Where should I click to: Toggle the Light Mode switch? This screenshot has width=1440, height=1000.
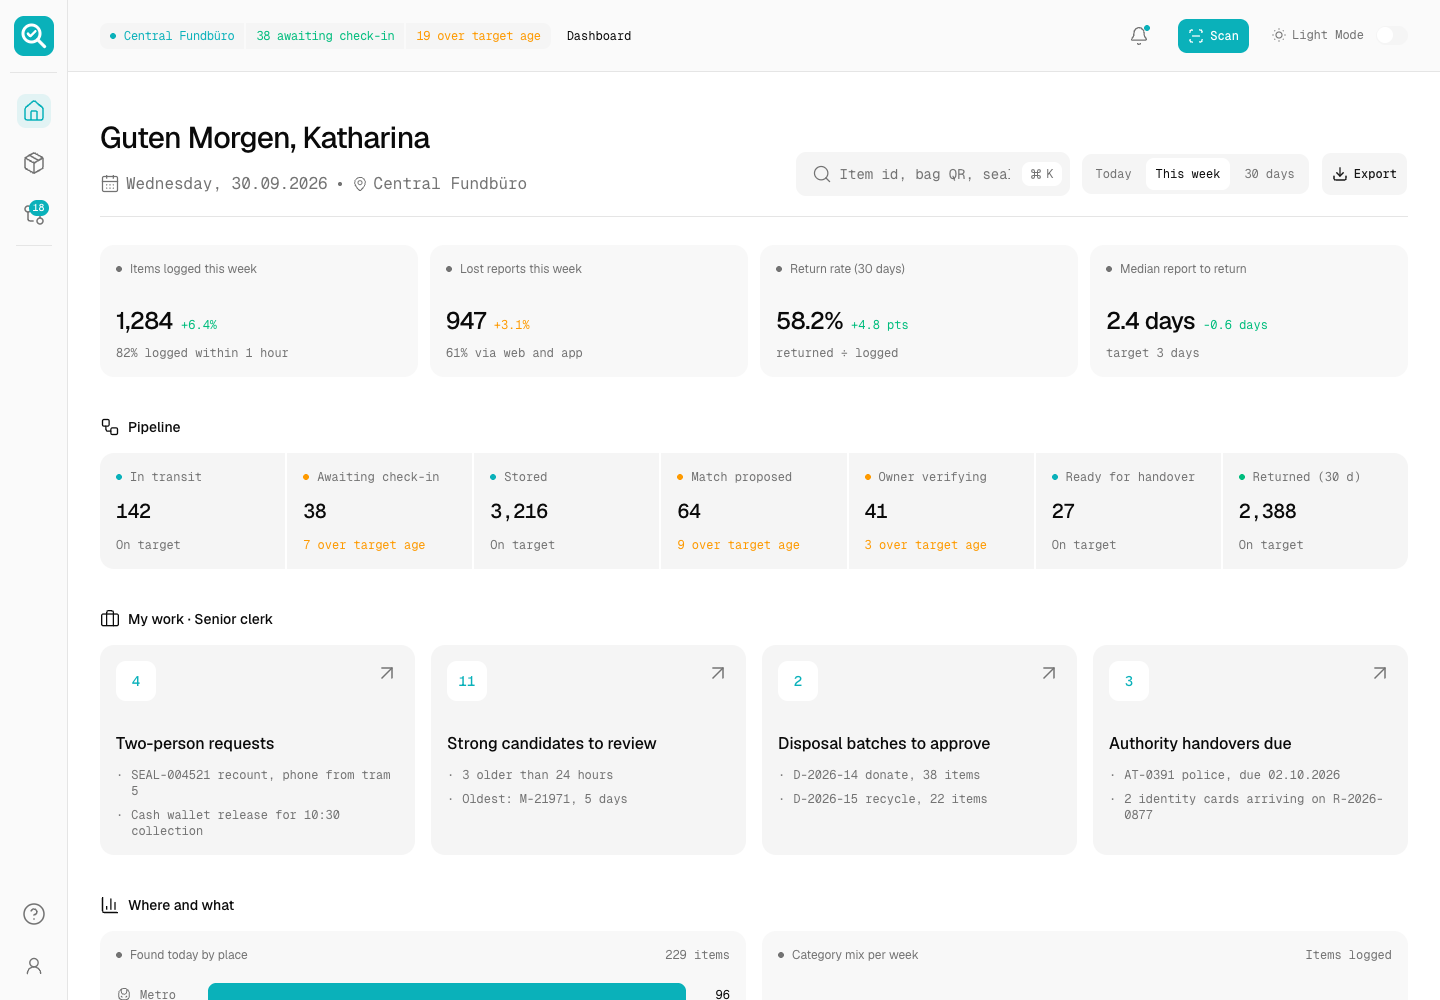[1392, 35]
